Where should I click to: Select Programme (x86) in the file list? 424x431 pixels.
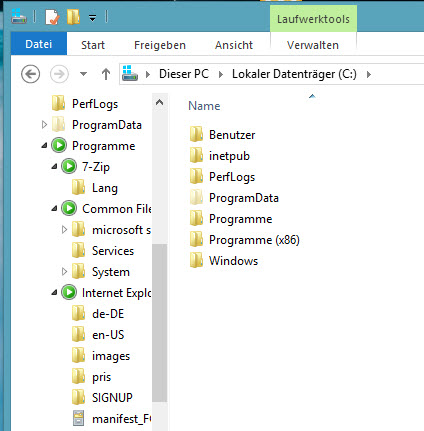(x=254, y=240)
